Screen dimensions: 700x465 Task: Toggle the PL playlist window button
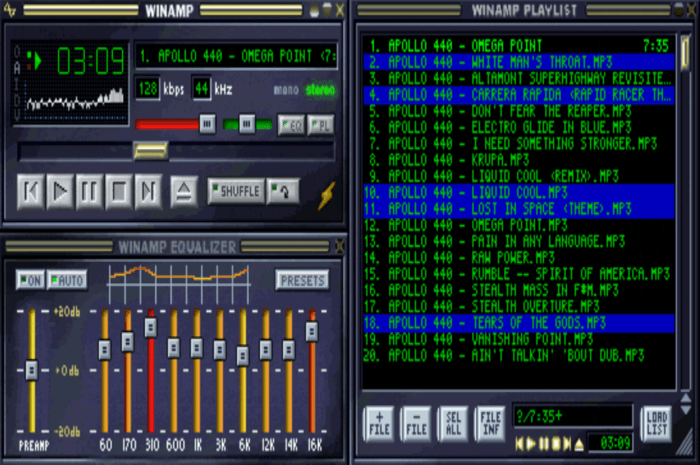pyautogui.click(x=321, y=125)
